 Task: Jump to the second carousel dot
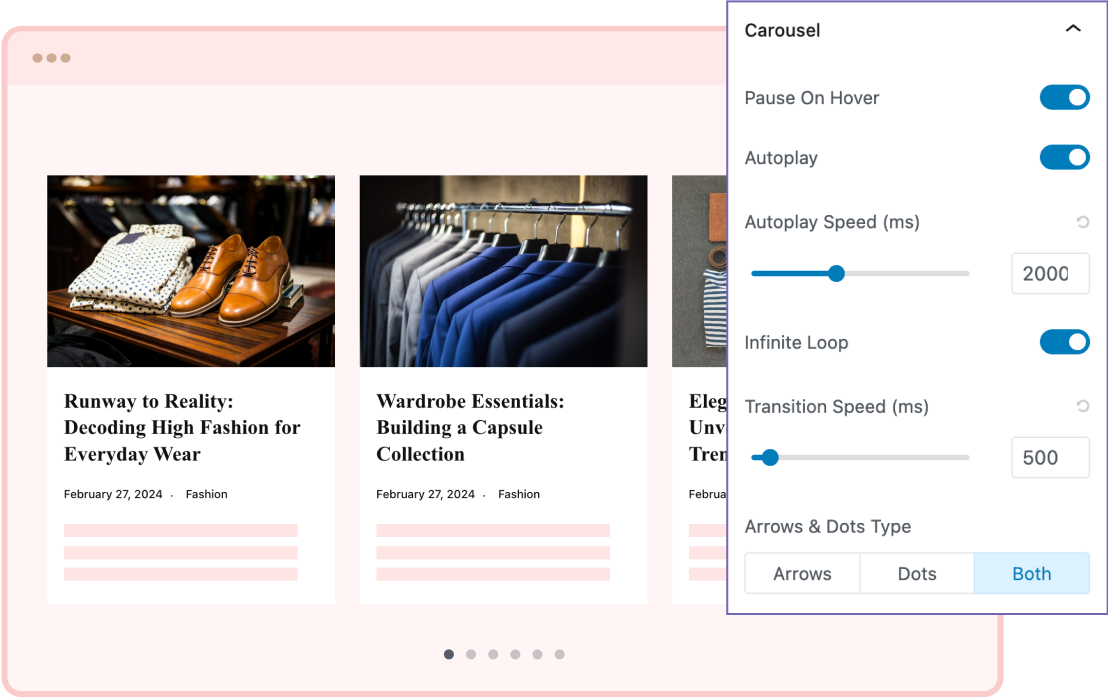(471, 654)
